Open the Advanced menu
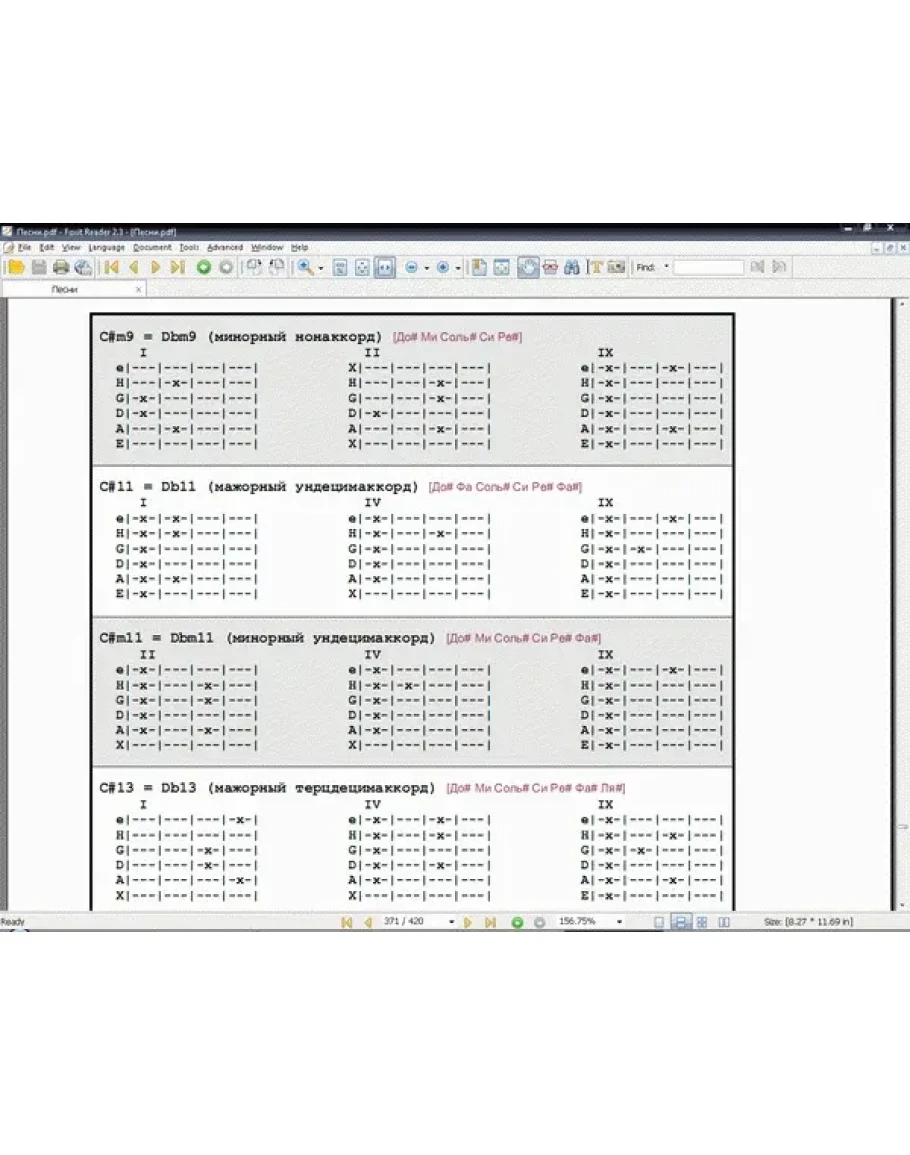Viewport: 910px width, 1155px height. coord(224,247)
